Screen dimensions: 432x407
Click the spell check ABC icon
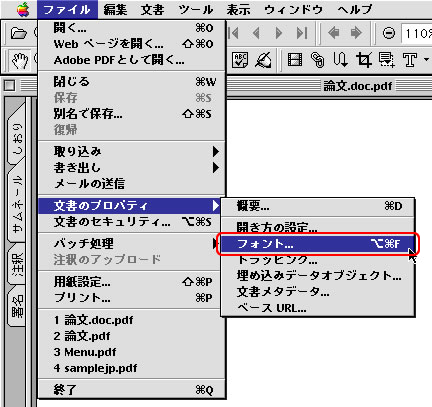(240, 60)
